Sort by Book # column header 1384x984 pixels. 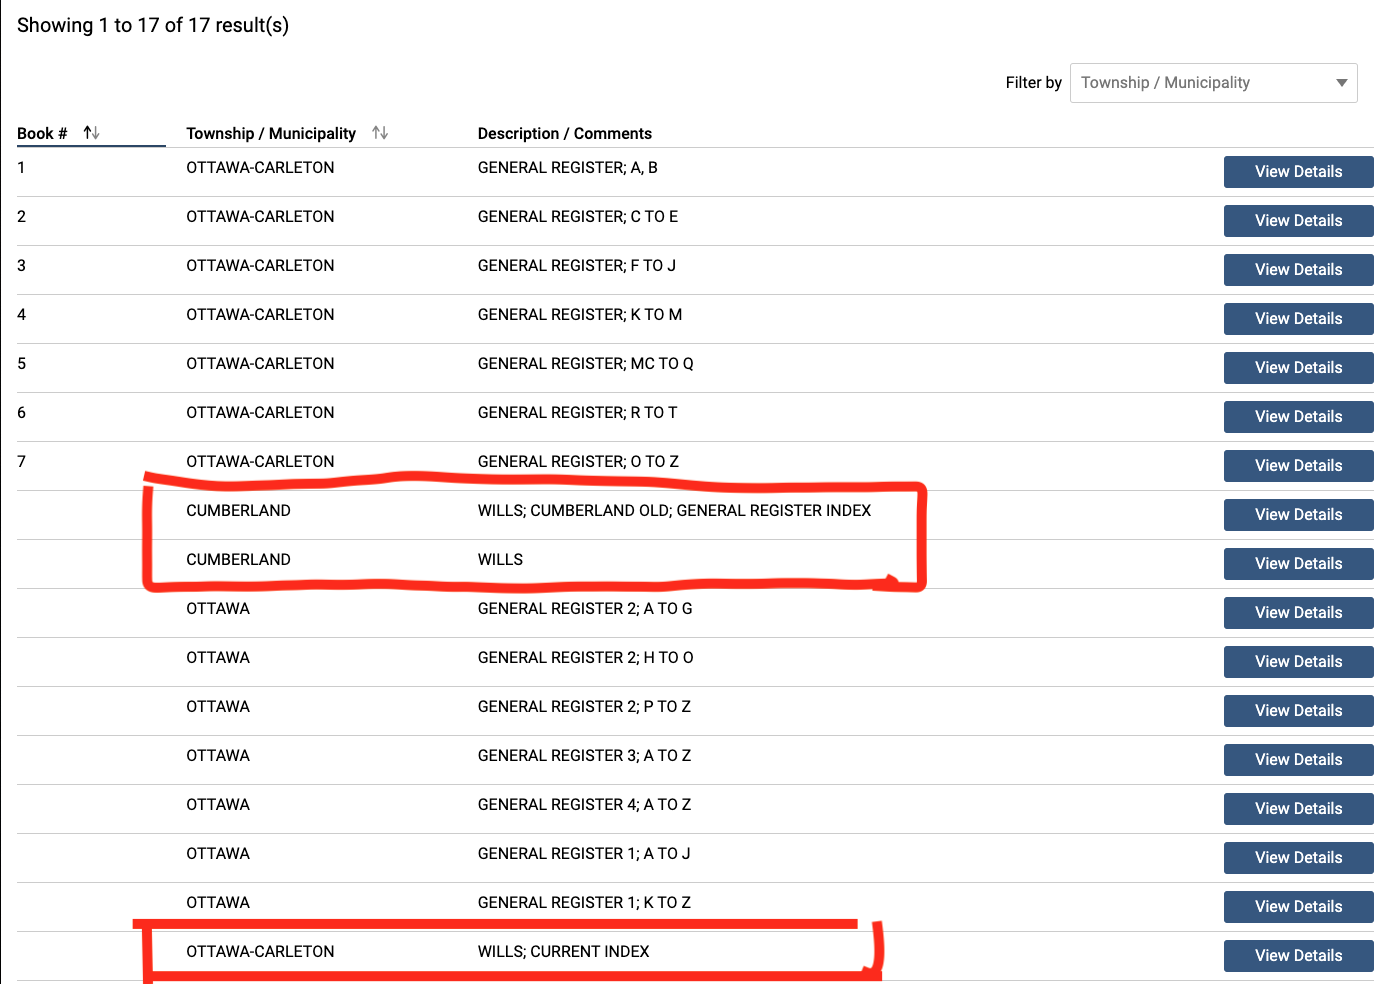tap(42, 133)
